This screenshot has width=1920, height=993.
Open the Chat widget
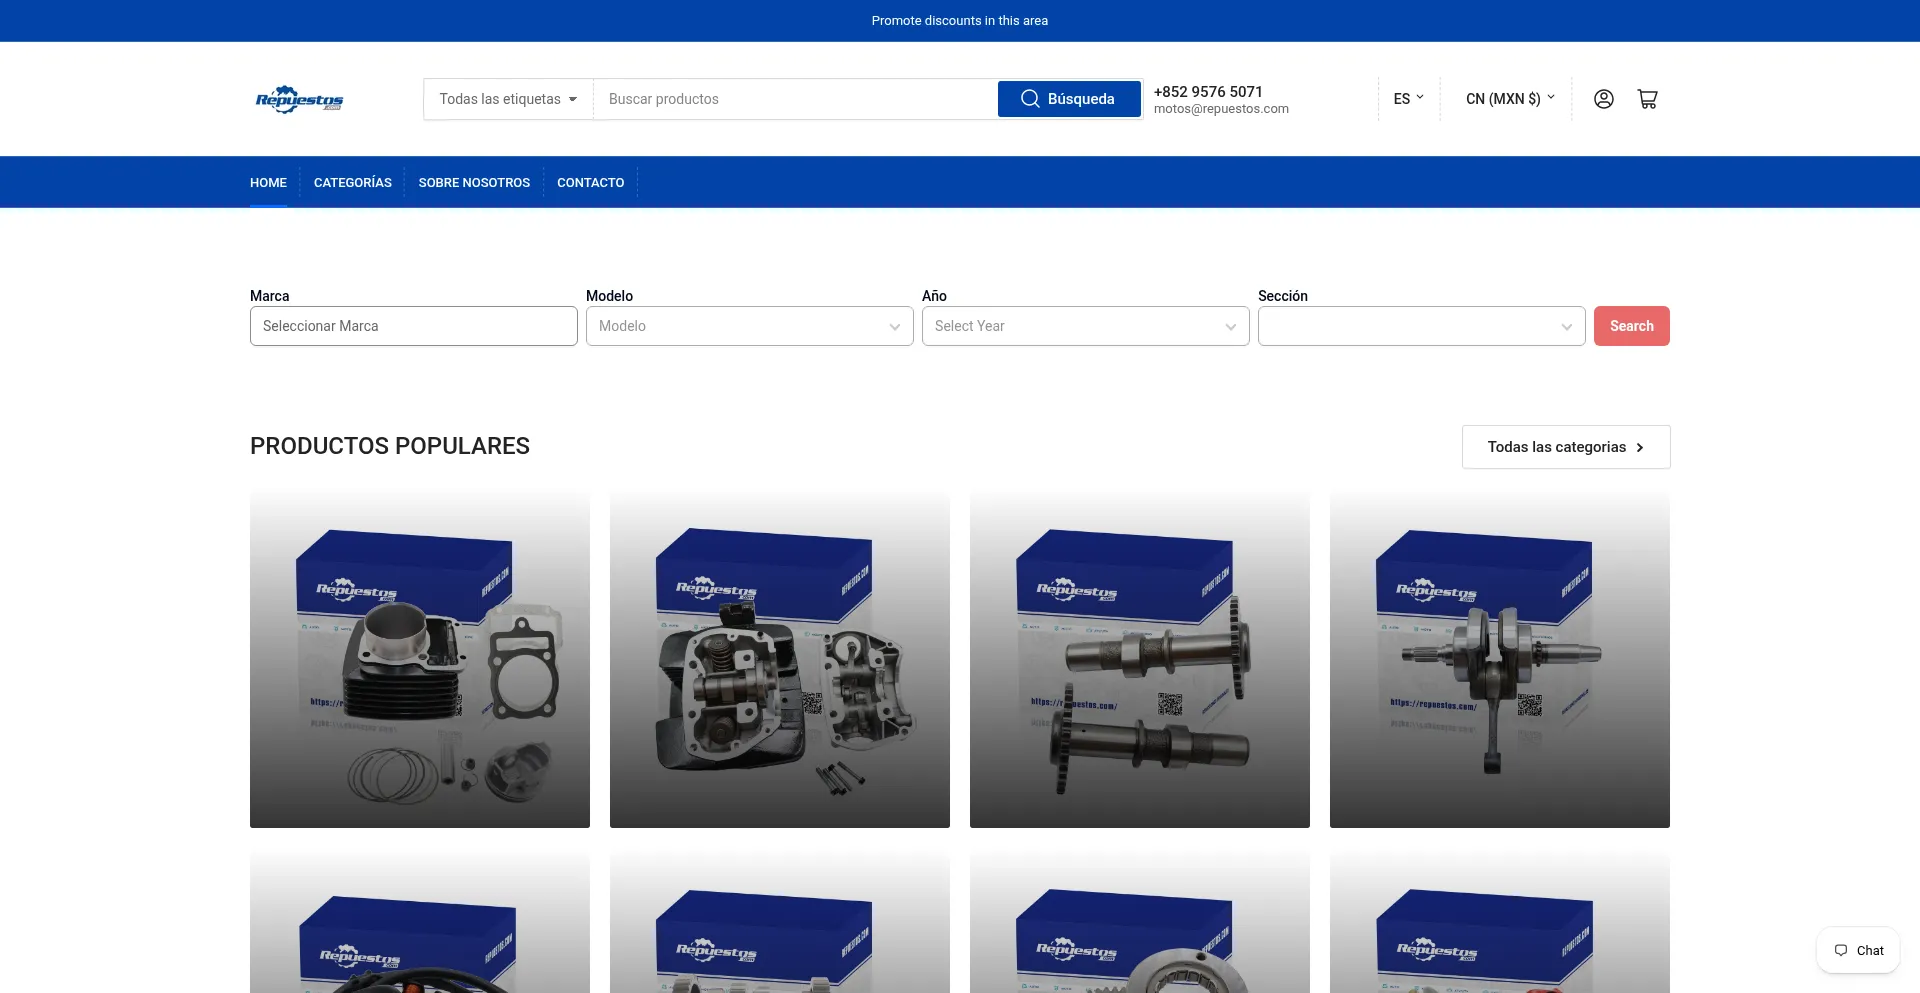pyautogui.click(x=1858, y=951)
